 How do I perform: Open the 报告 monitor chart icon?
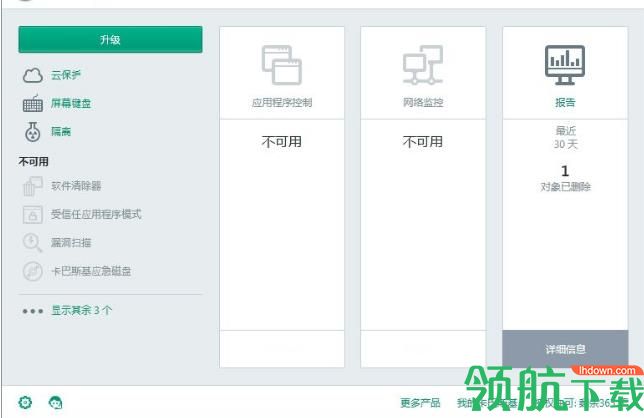pos(565,65)
